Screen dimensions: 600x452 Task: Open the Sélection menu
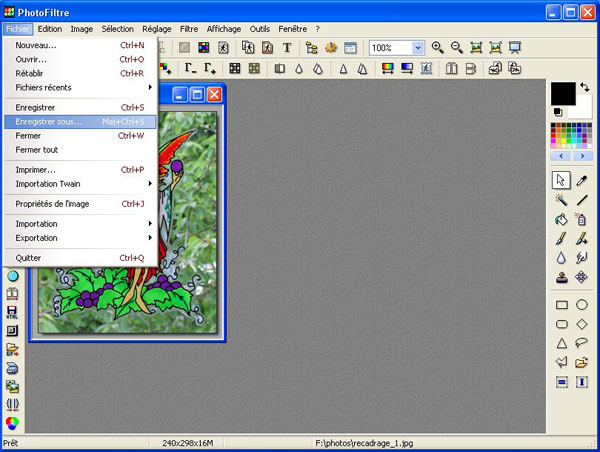117,29
